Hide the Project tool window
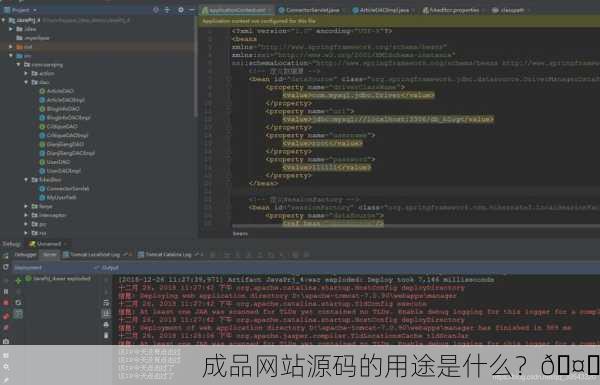 tap(192, 10)
